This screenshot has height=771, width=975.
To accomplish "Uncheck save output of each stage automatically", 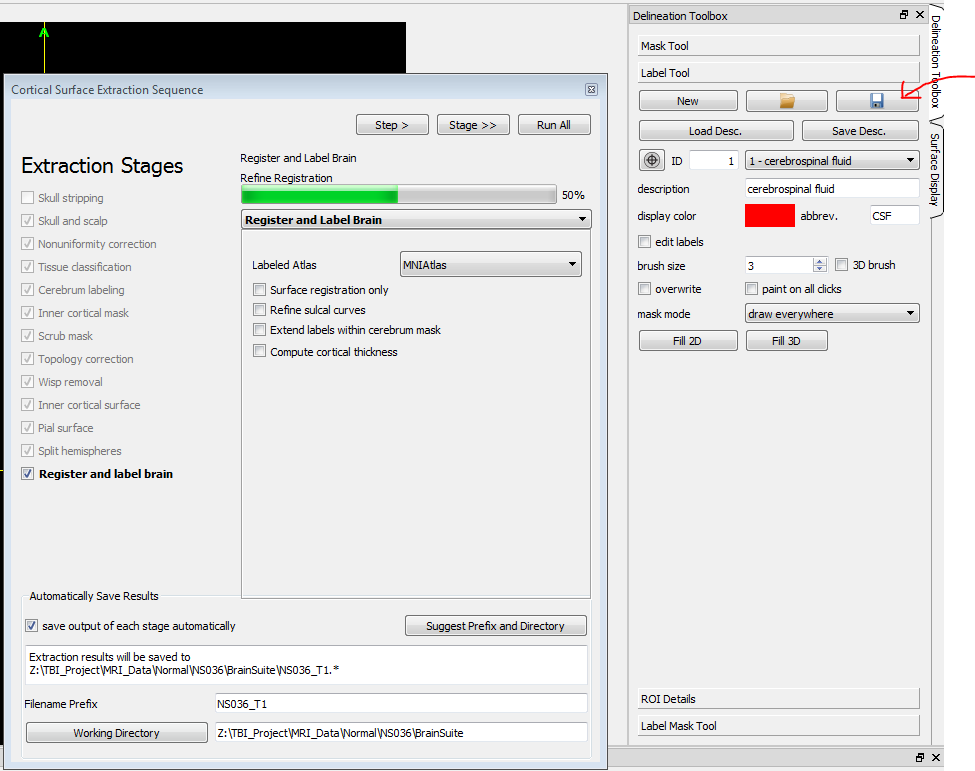I will coord(31,626).
